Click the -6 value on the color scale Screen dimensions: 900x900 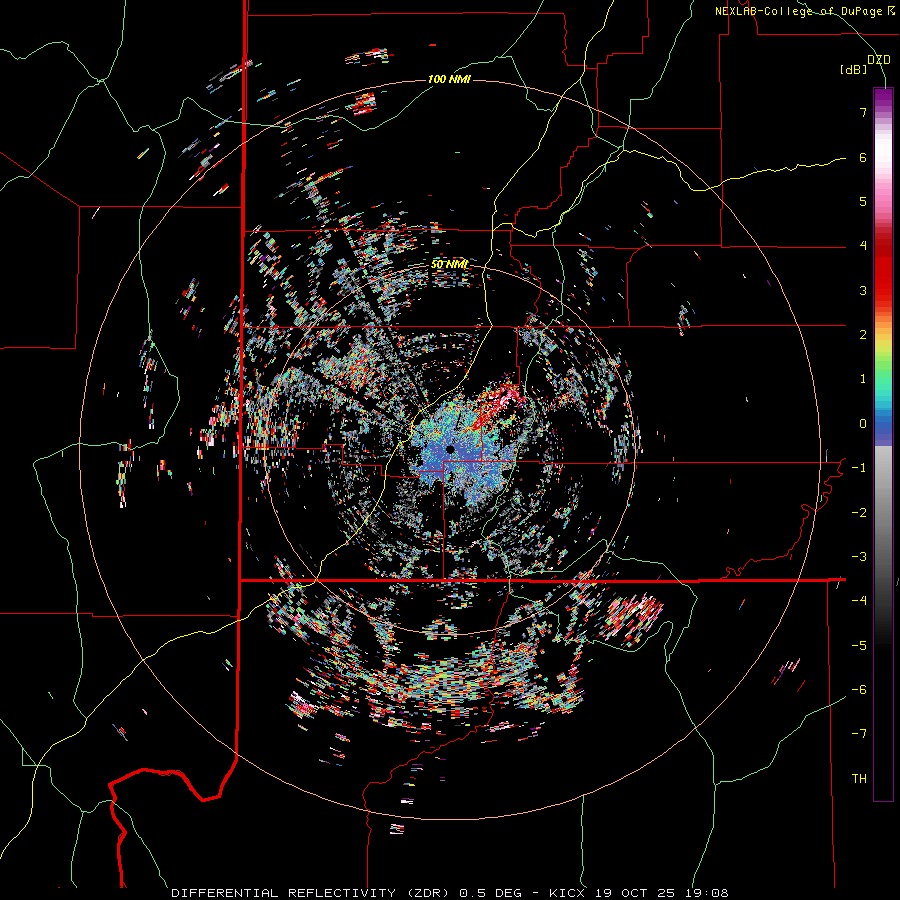[859, 690]
